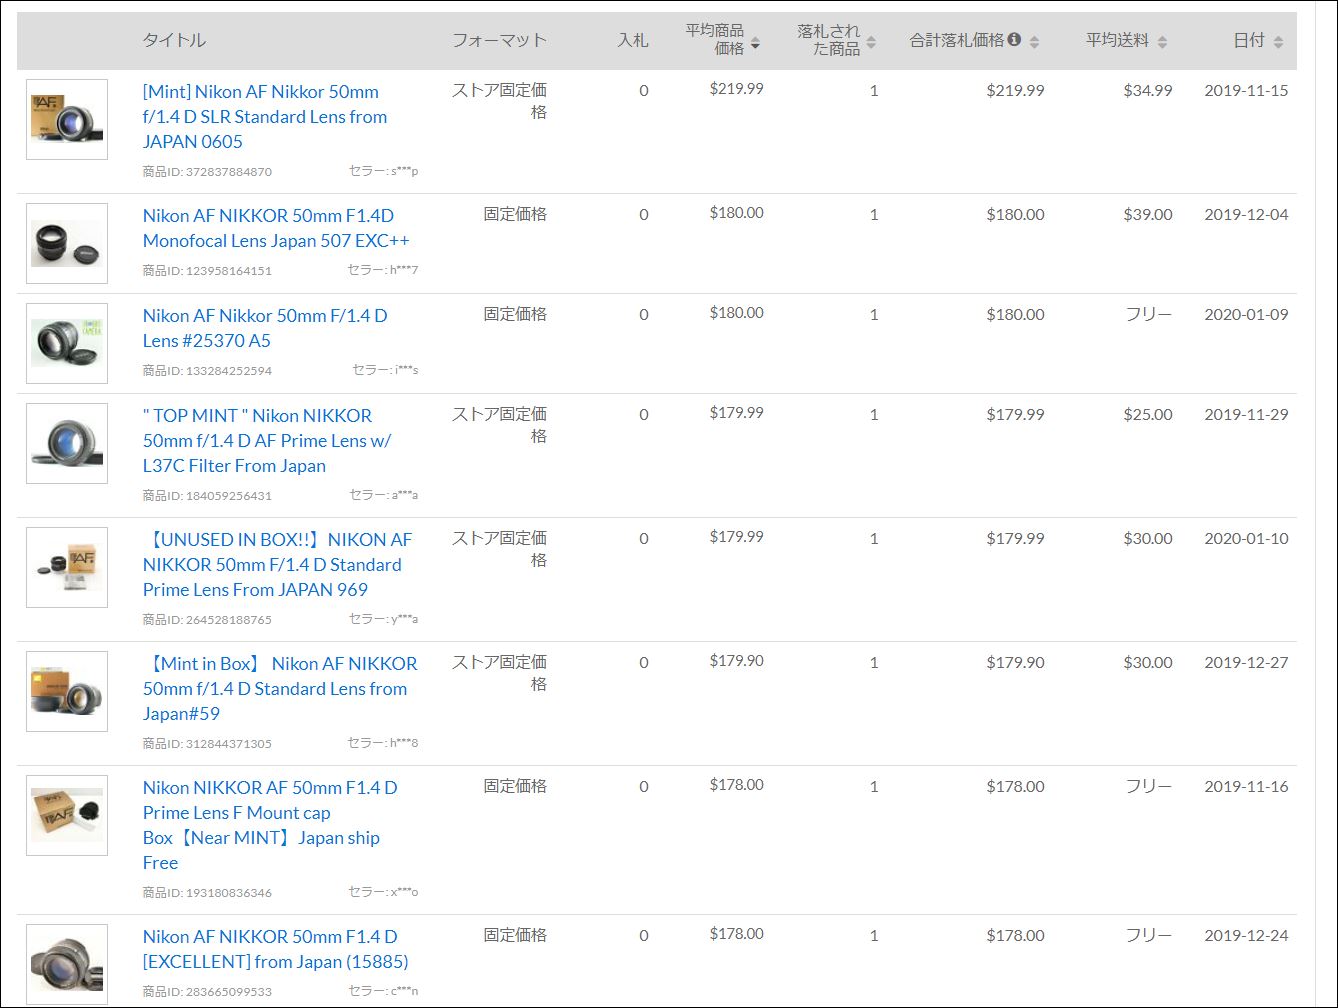
Task: Select 商品ID: 193180836346 text
Action: (207, 892)
